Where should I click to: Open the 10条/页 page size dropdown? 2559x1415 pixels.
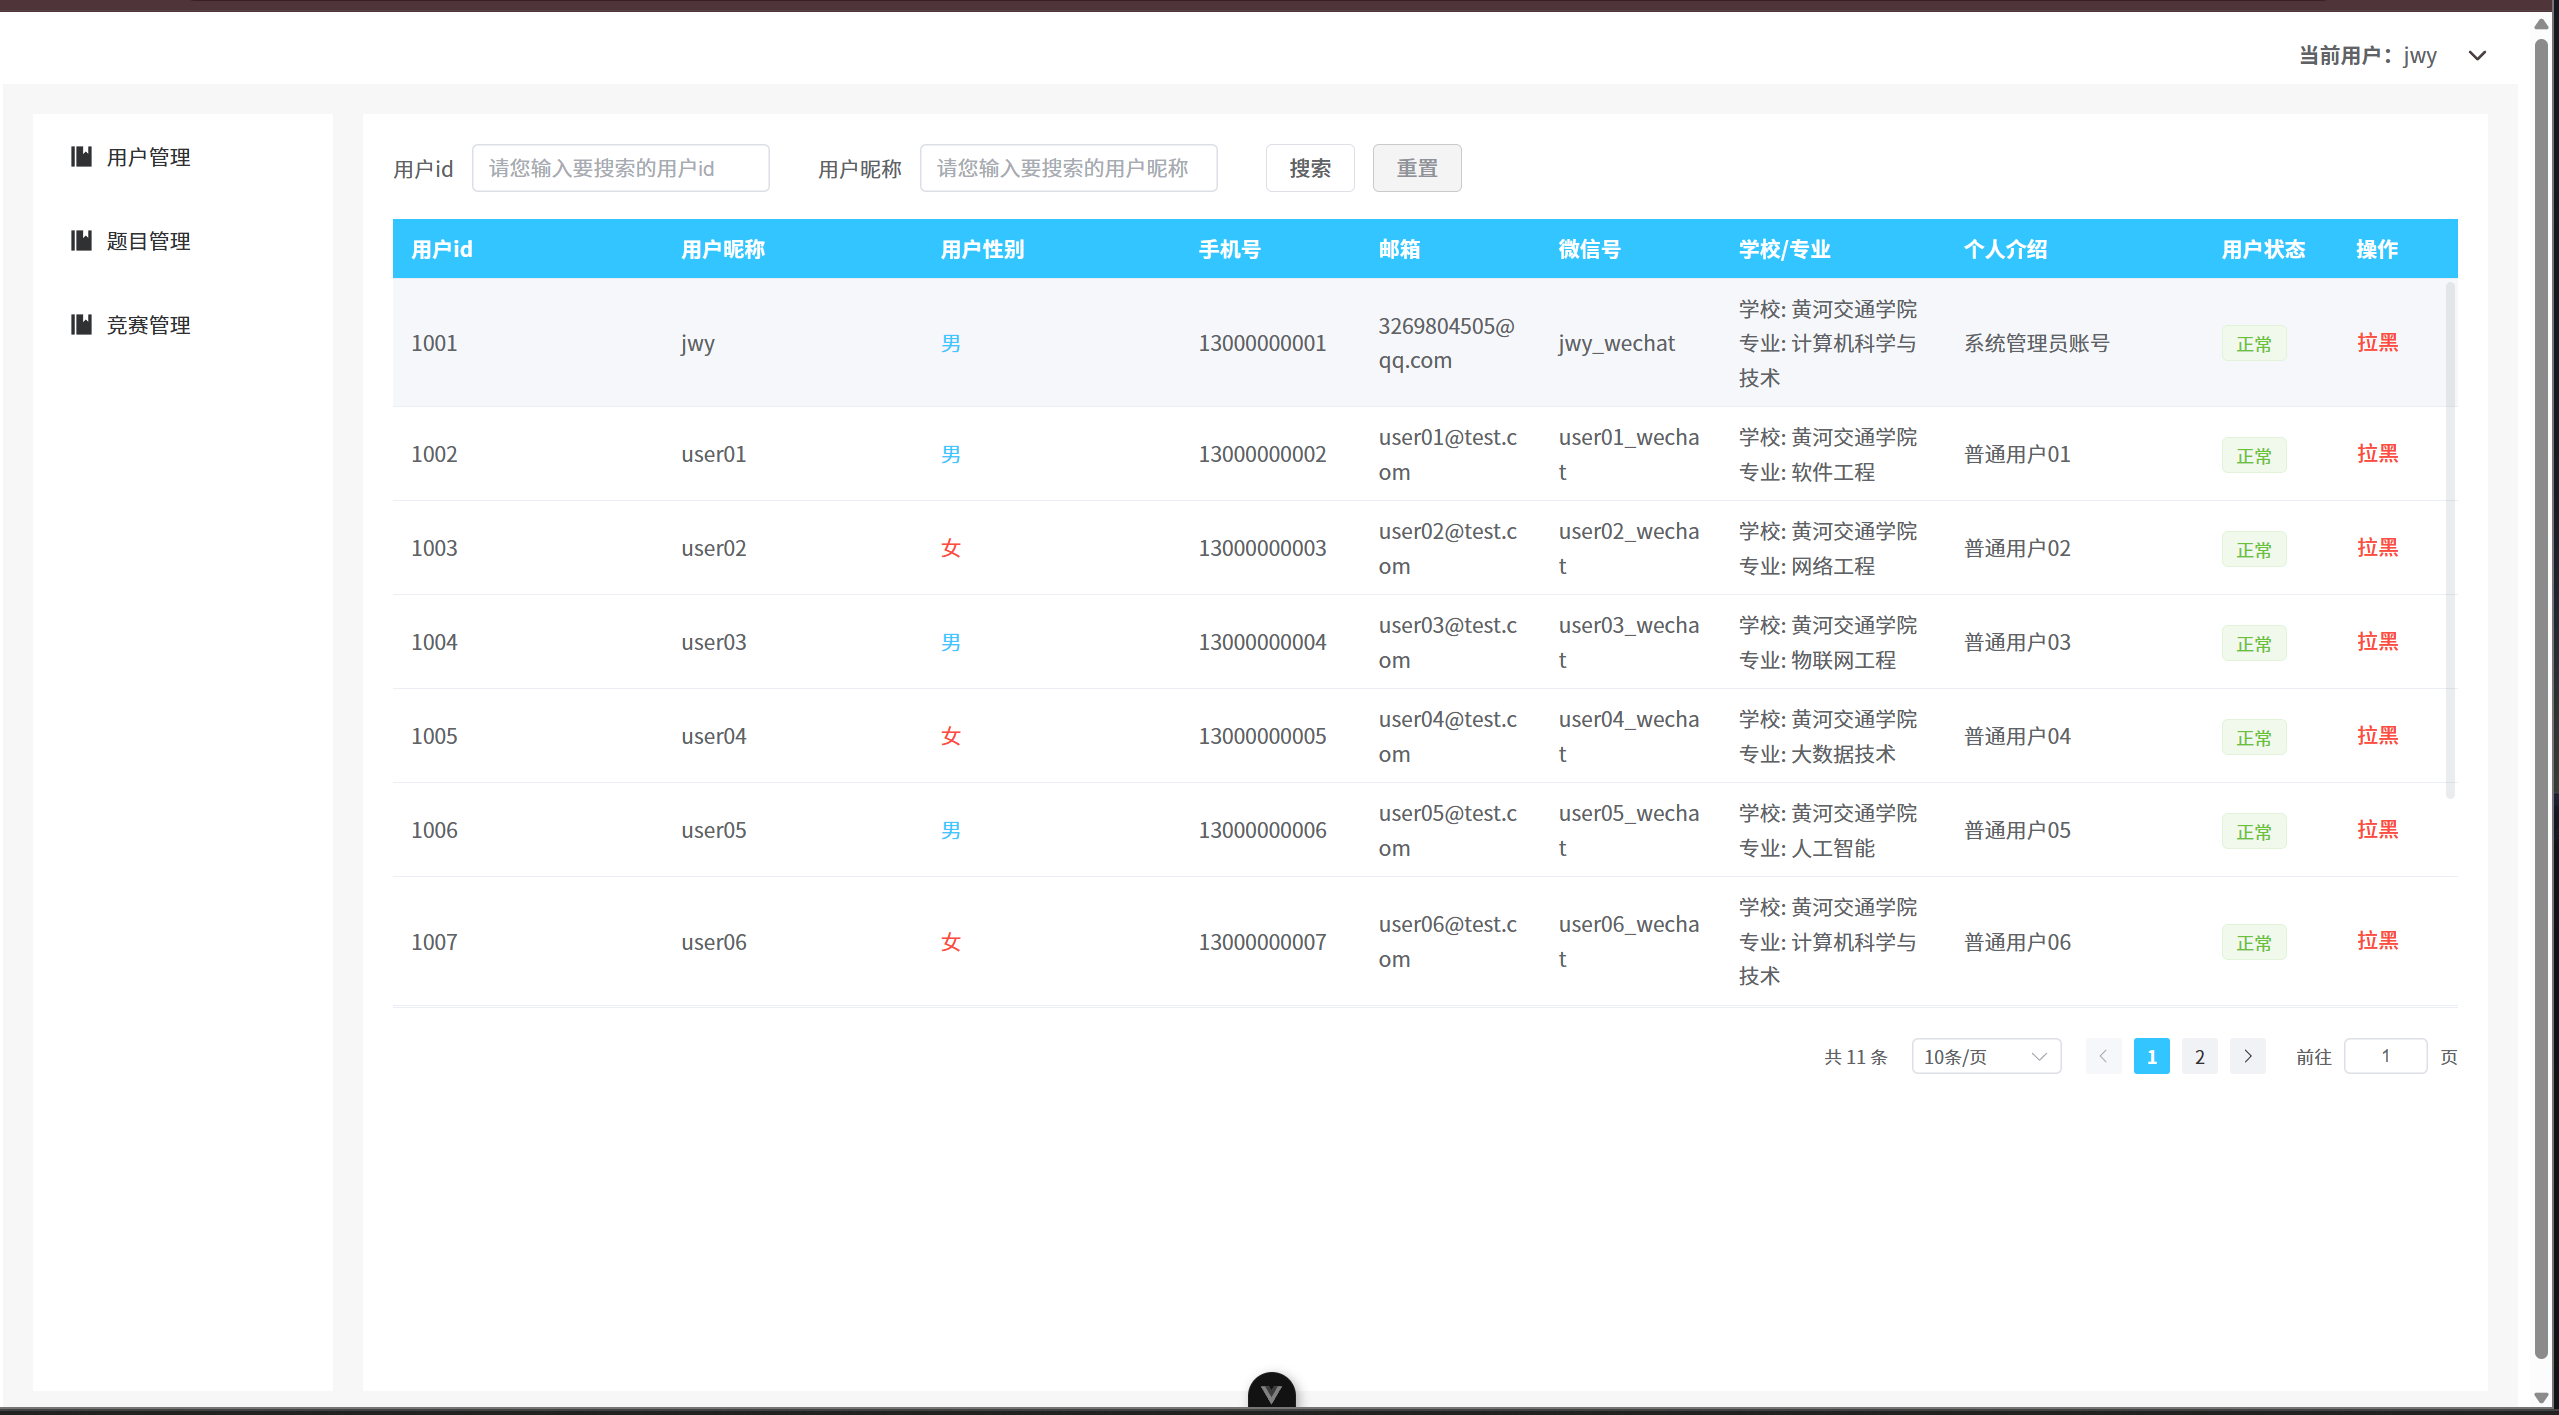tap(1985, 1056)
